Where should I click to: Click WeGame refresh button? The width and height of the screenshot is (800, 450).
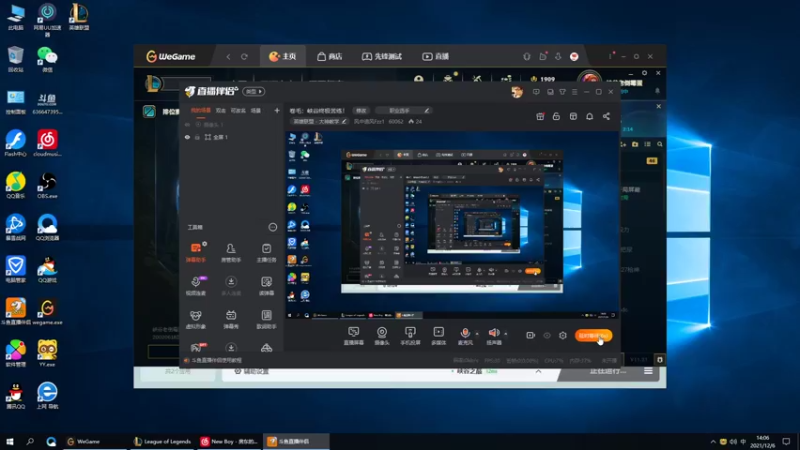pos(244,57)
